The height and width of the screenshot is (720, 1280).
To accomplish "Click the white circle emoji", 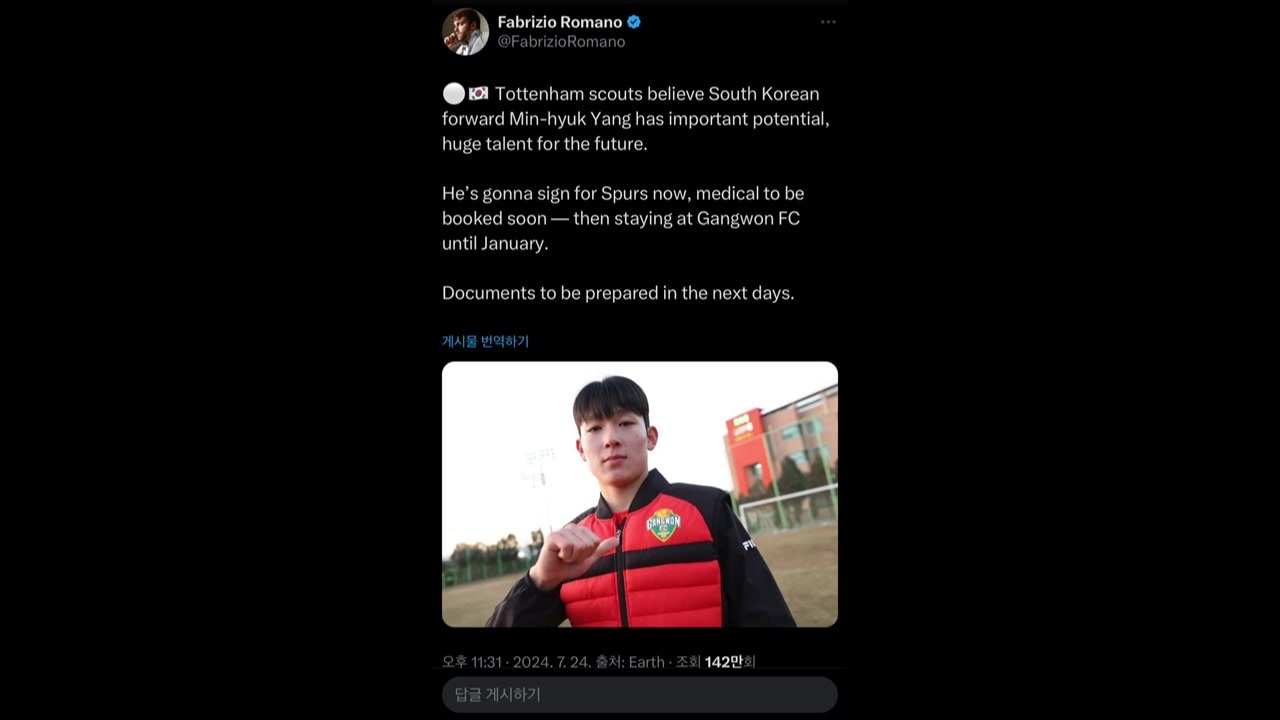I will point(453,94).
